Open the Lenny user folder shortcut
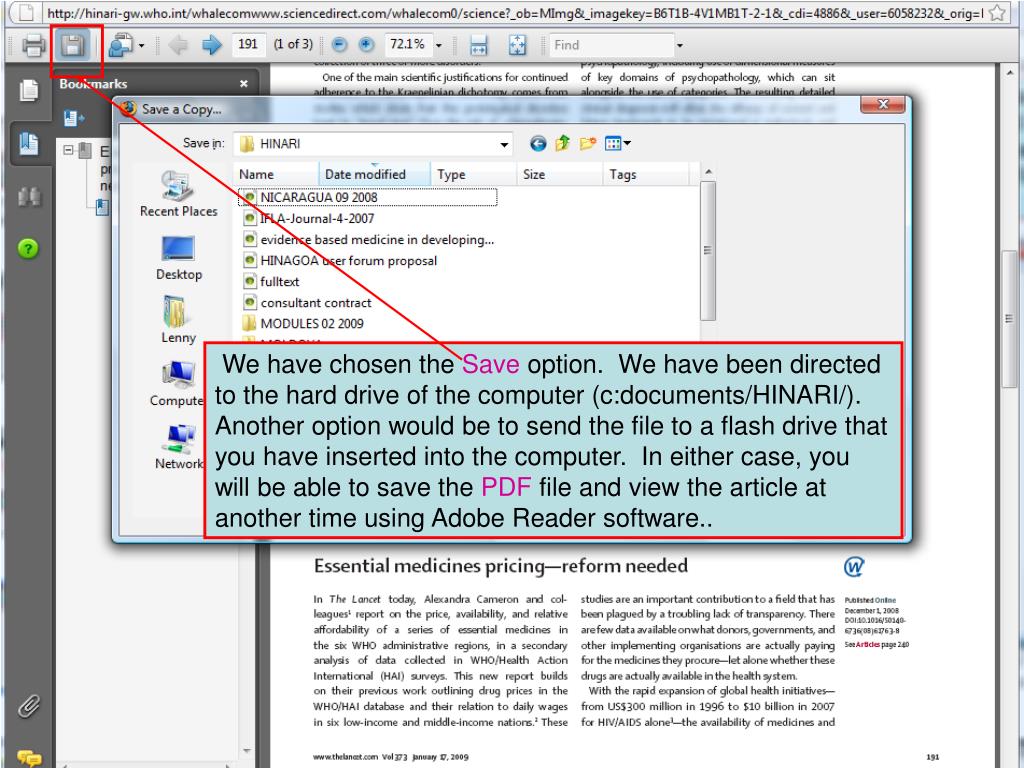 (178, 320)
